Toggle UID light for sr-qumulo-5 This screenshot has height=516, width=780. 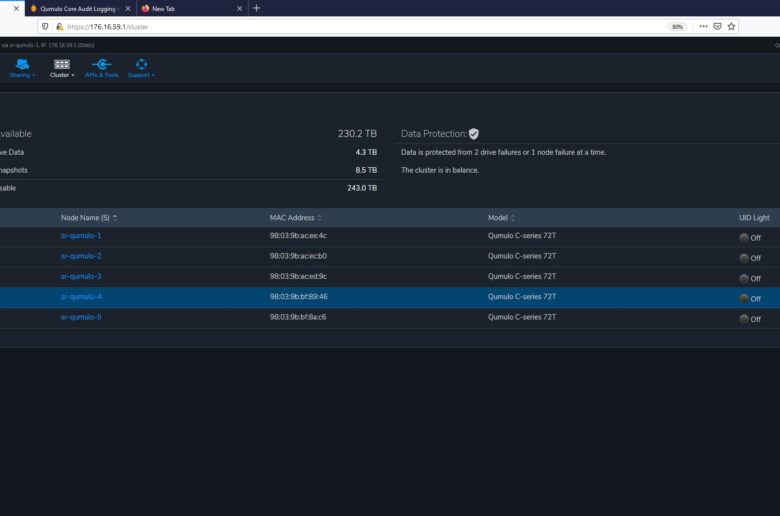[744, 319]
